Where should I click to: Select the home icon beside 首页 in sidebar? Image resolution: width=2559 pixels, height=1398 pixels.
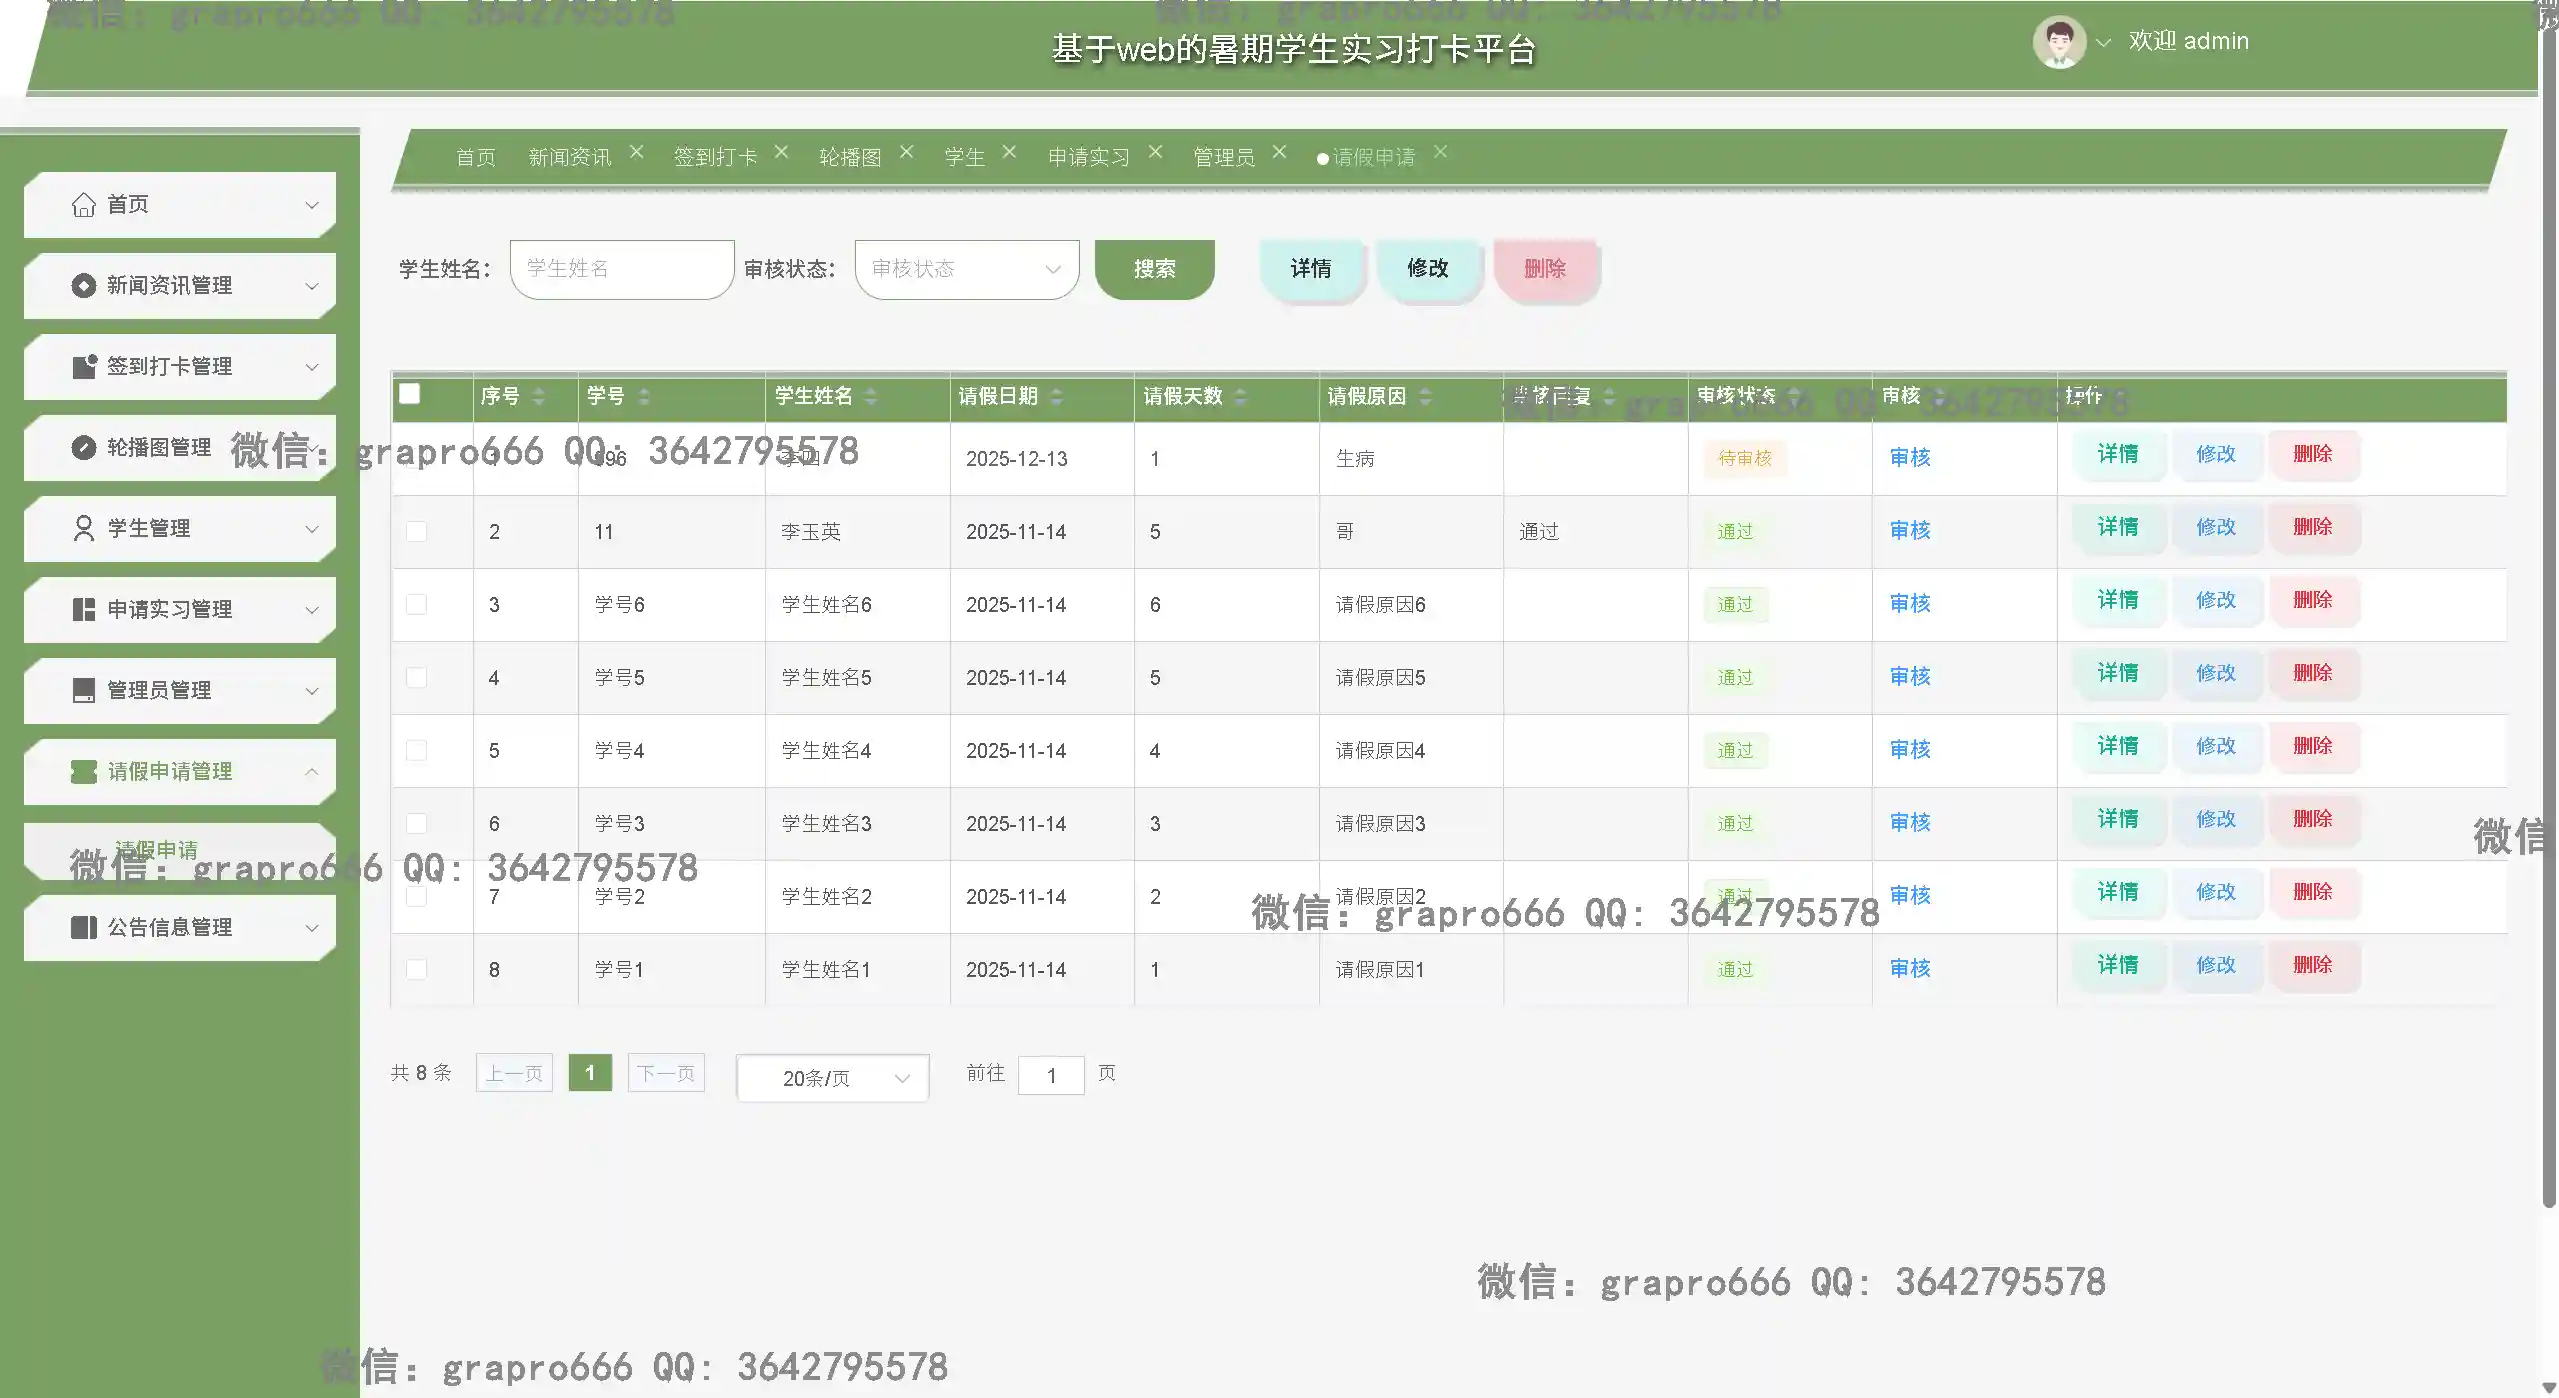click(84, 204)
